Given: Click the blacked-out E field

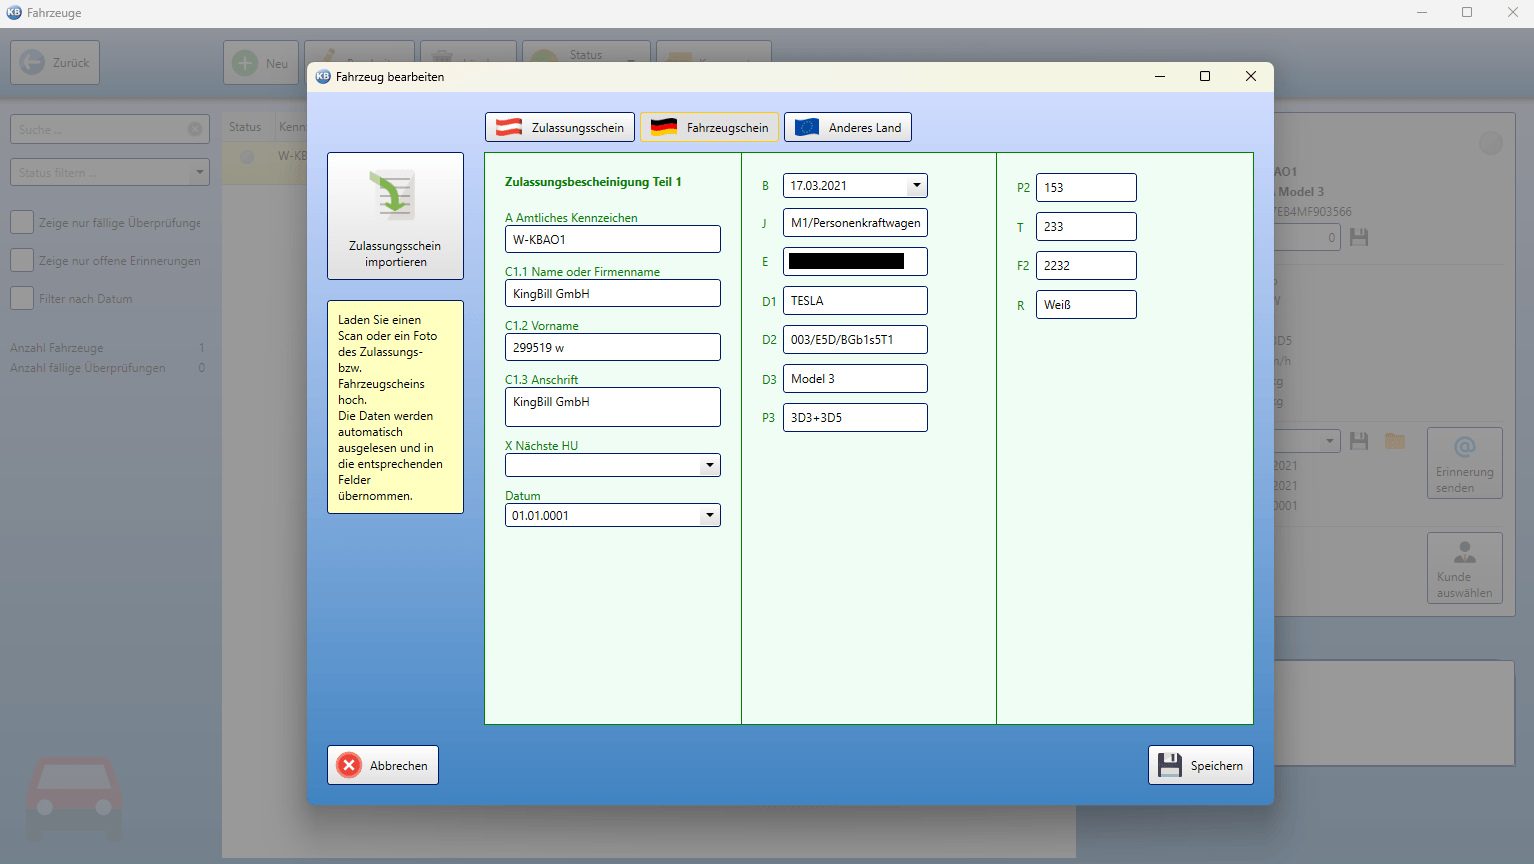Looking at the screenshot, I should coord(855,261).
